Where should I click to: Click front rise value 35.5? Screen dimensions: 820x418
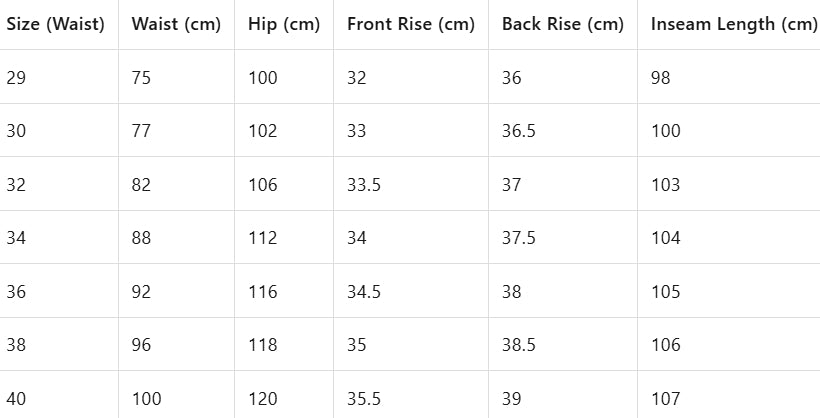click(364, 399)
